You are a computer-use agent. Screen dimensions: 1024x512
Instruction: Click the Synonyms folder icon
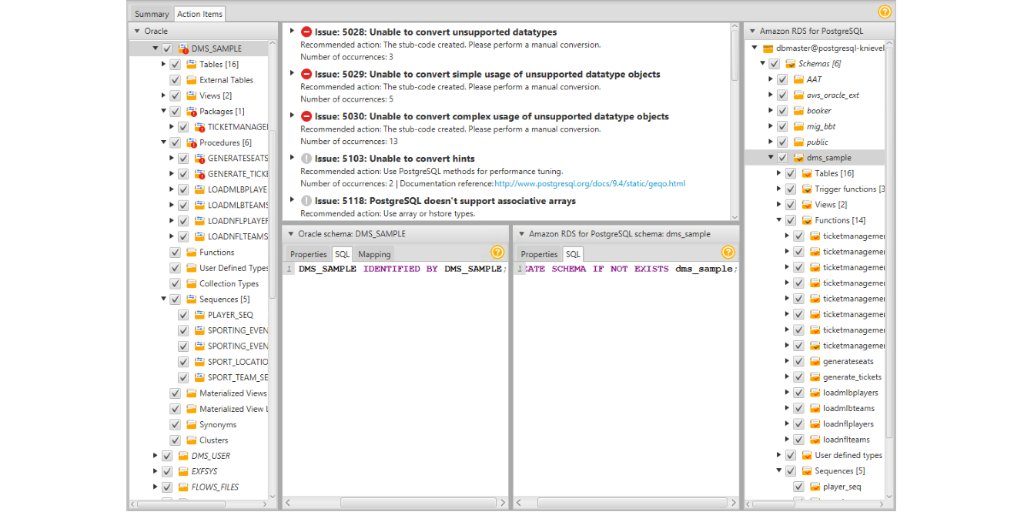coord(191,424)
